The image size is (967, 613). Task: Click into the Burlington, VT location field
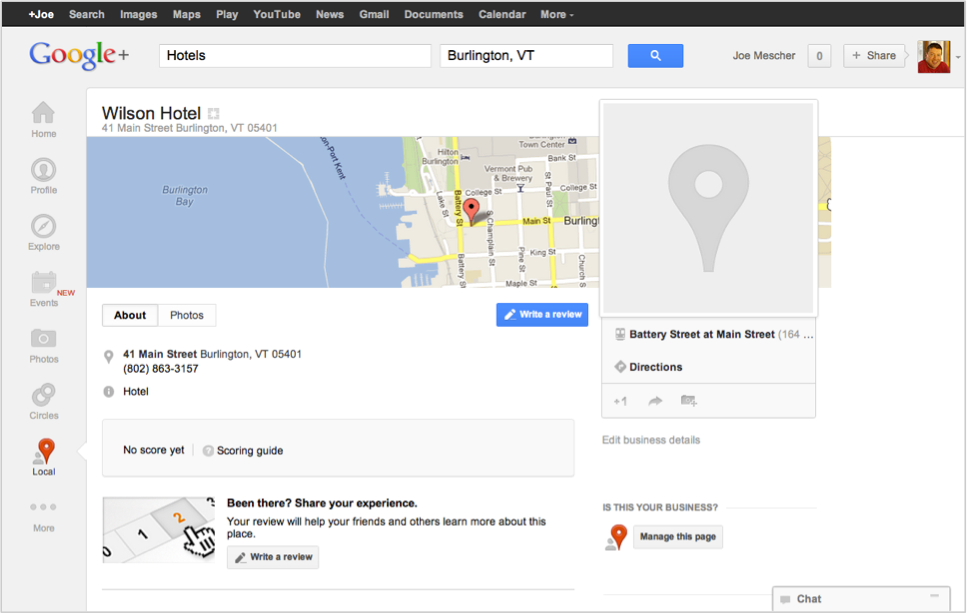[x=526, y=56]
